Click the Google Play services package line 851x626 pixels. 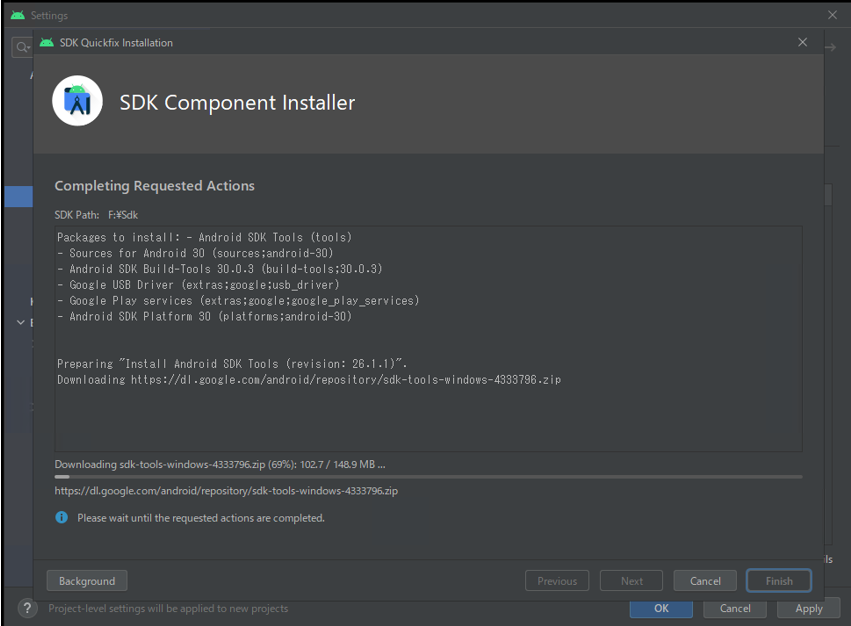tap(238, 301)
